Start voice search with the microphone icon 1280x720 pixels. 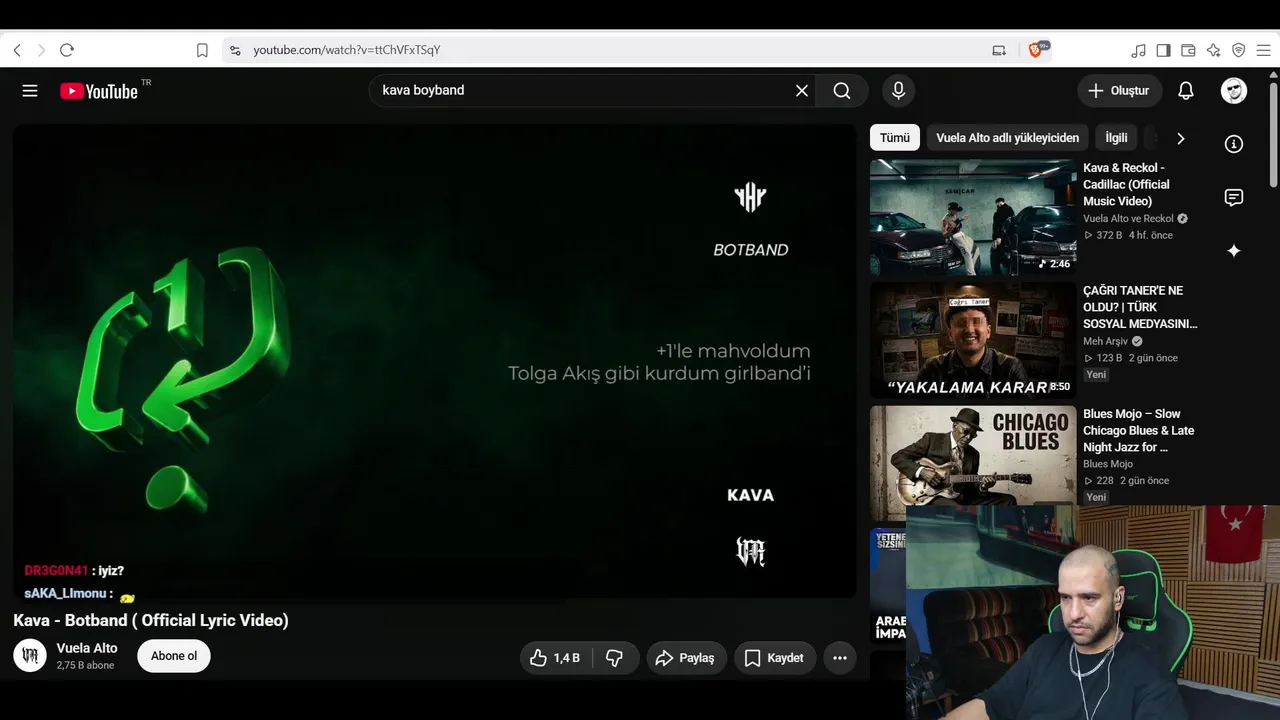click(x=899, y=91)
